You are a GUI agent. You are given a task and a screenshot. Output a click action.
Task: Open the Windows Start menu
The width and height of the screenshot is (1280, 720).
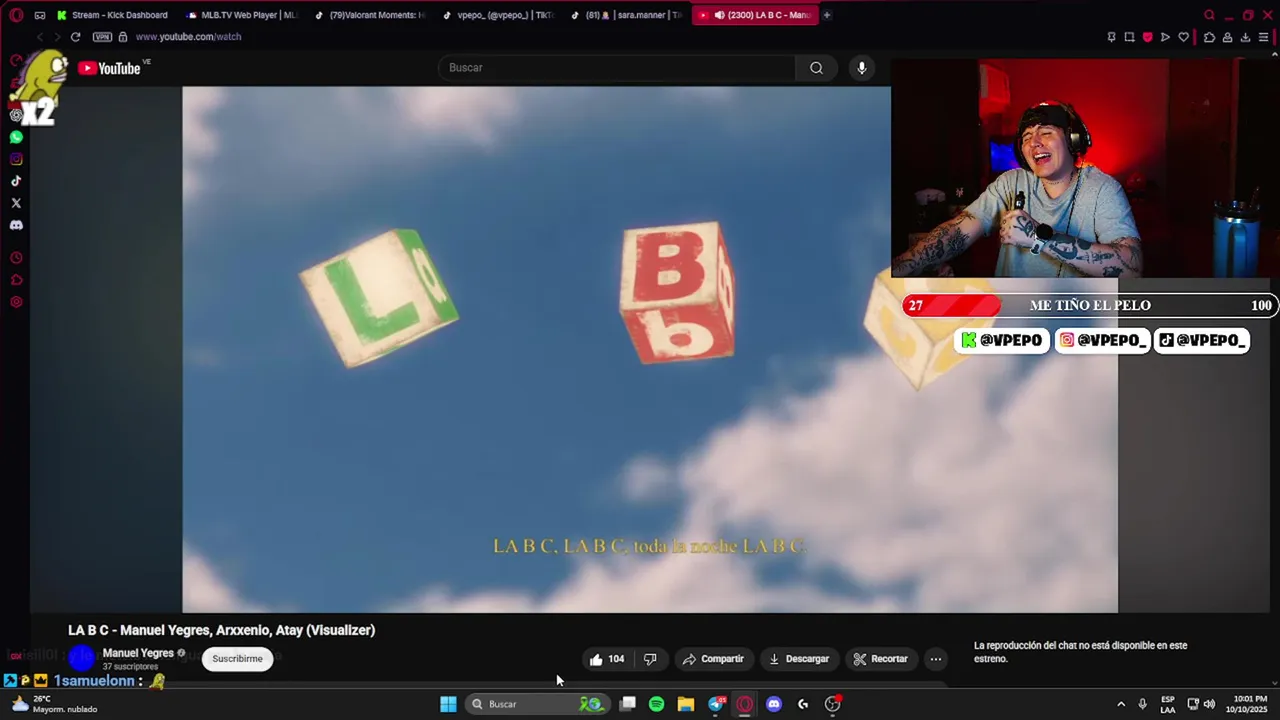pos(448,704)
